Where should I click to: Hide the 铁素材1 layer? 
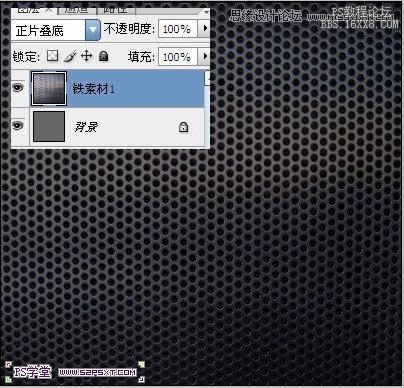pos(18,88)
